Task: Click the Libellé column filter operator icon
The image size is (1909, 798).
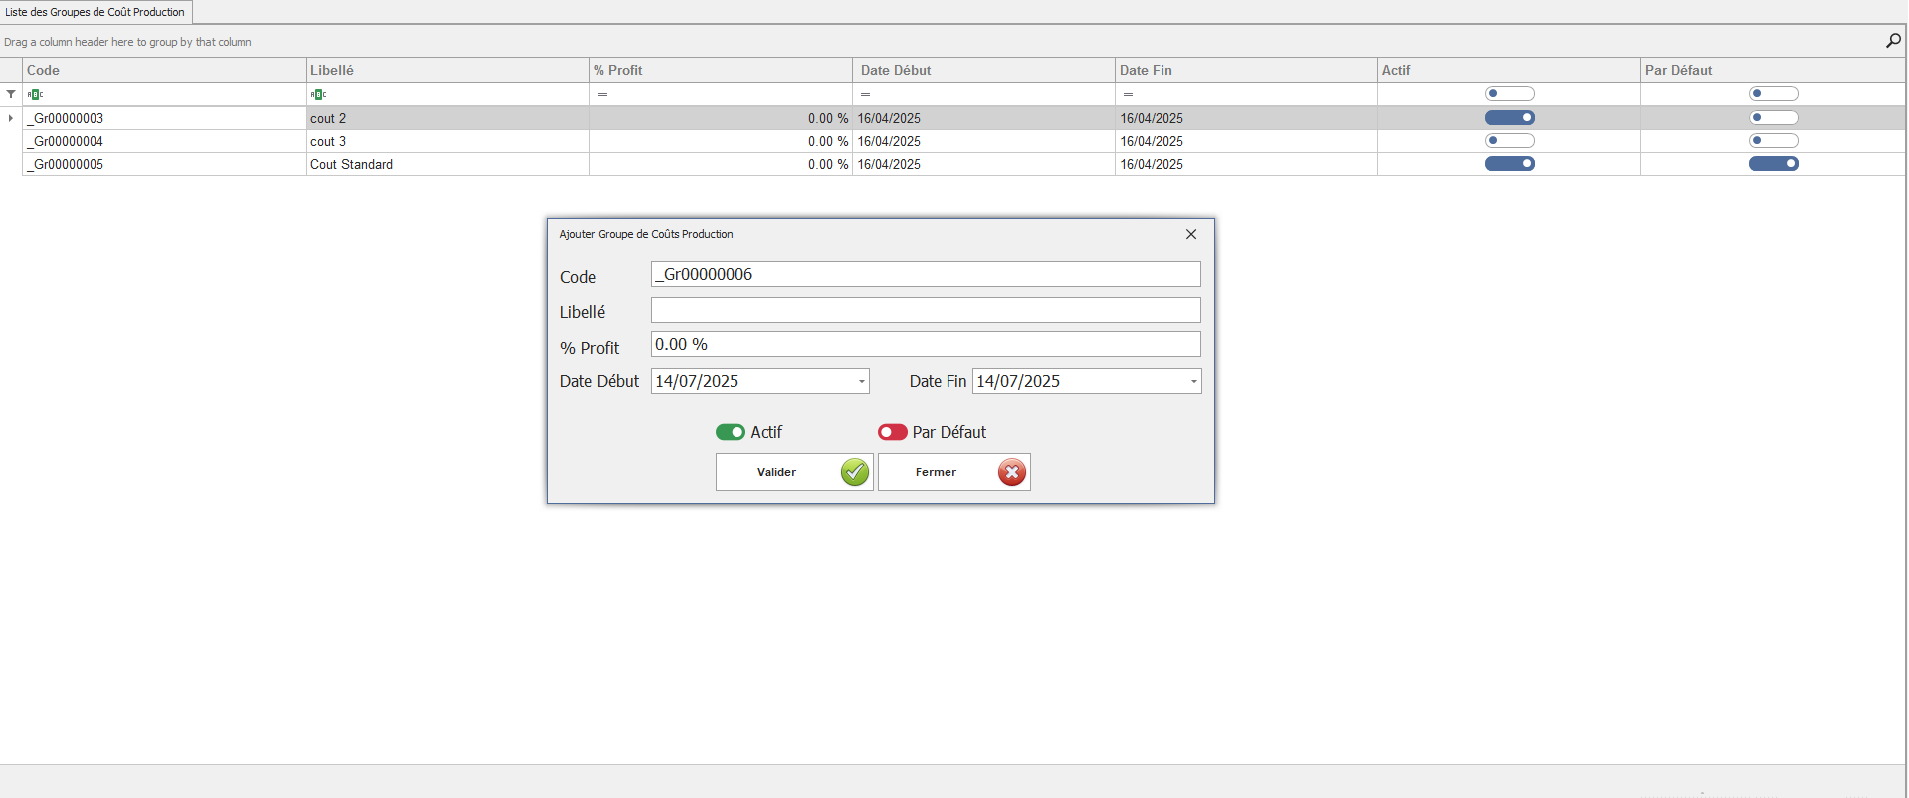Action: pos(319,94)
